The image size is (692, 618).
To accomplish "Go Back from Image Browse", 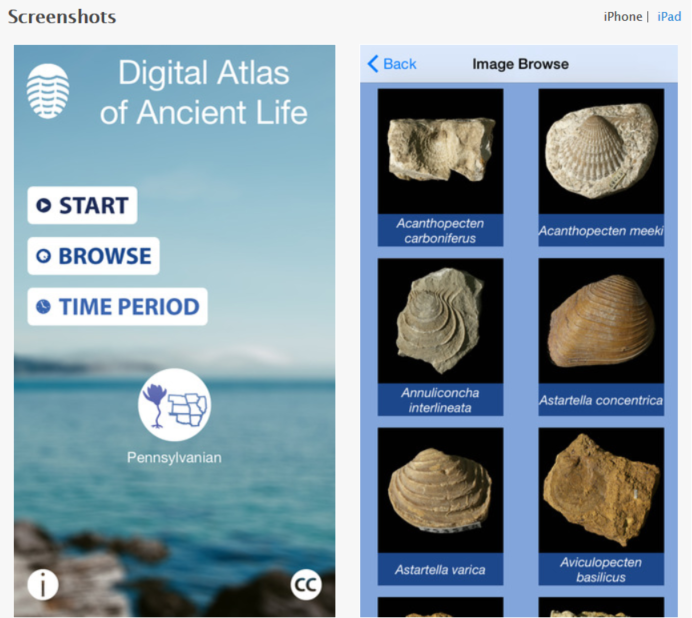I will coord(392,64).
